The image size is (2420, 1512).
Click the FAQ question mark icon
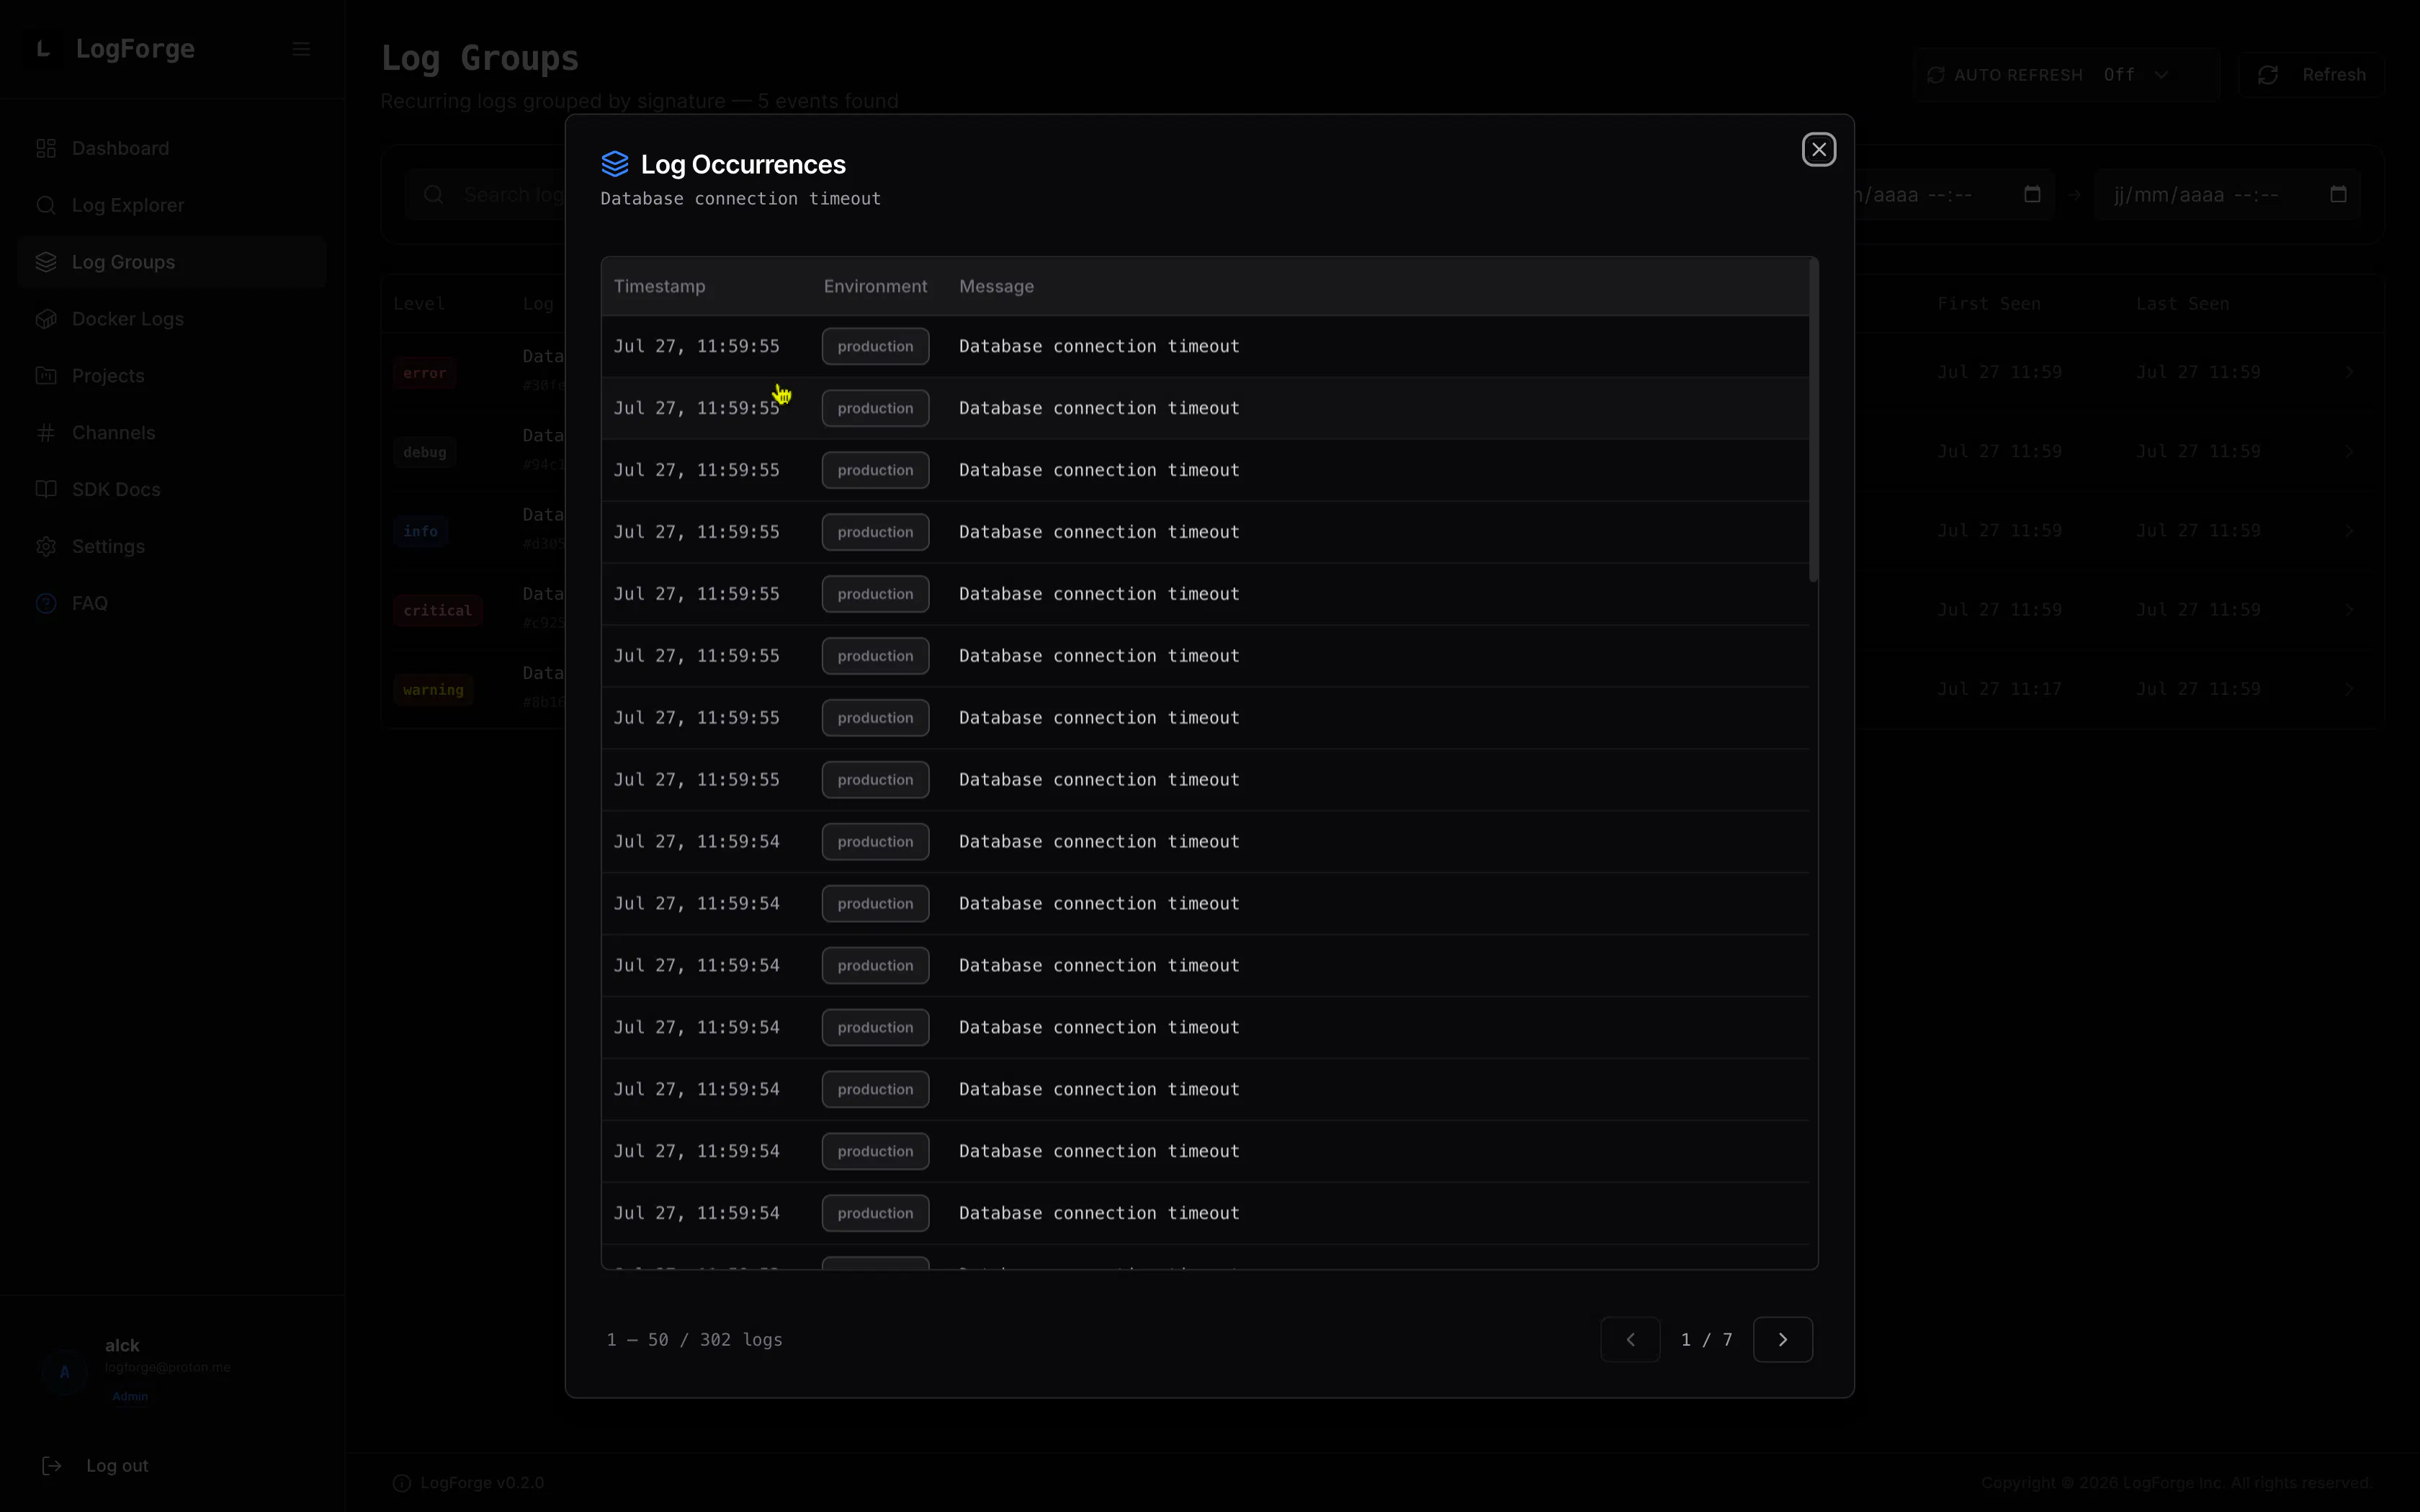(x=46, y=603)
